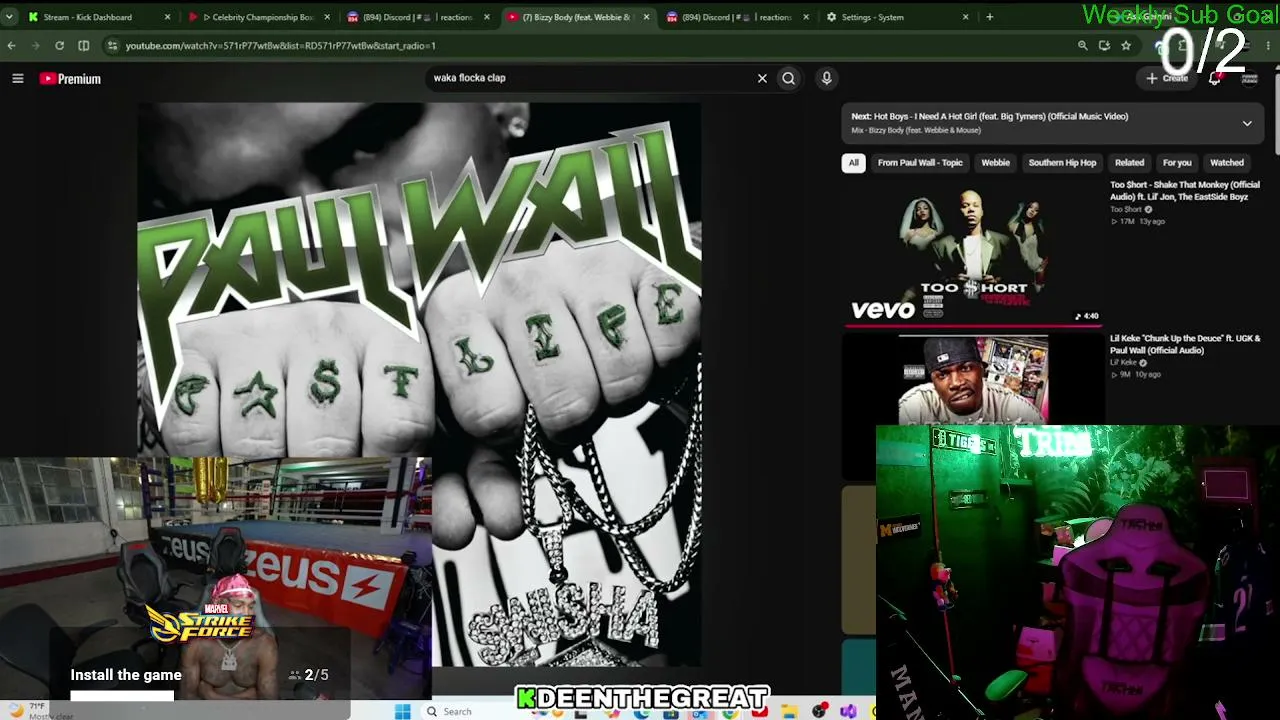Open the taskbar weather widget
The height and width of the screenshot is (720, 1280).
click(x=38, y=710)
